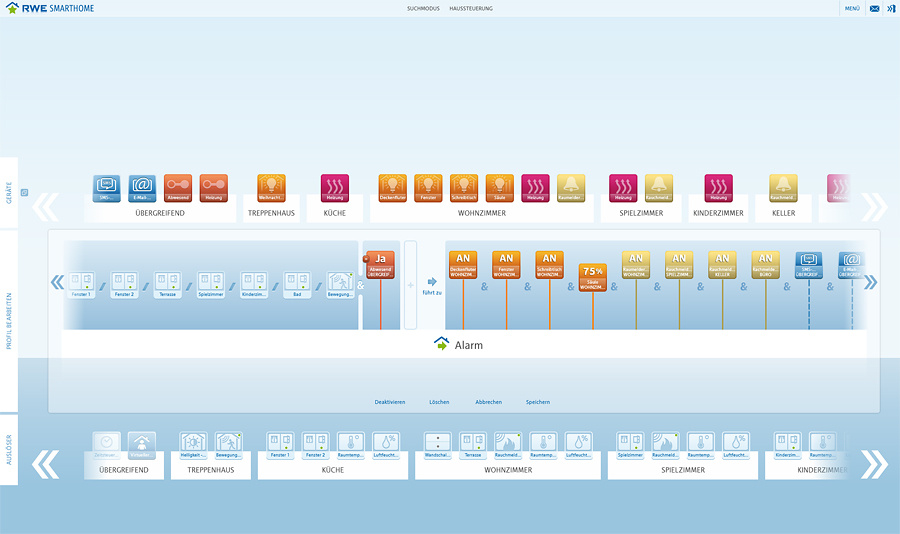Open the Haussteuerung menu item
Viewport: 900px width, 534px height.
coord(471,9)
